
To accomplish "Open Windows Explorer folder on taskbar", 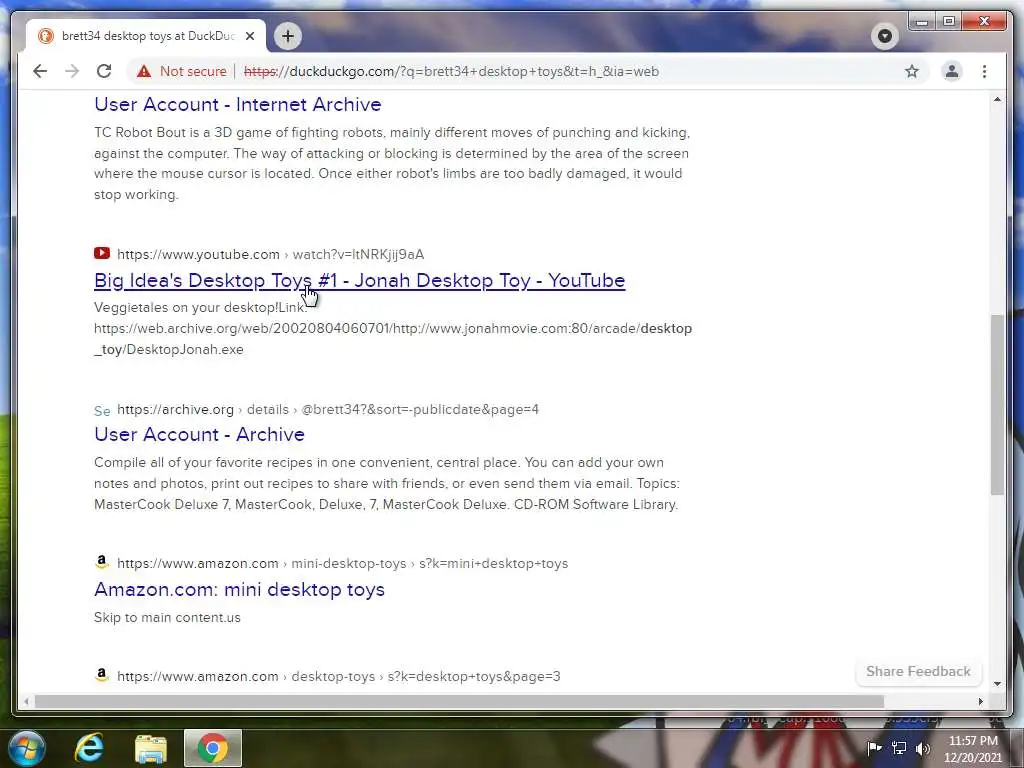I will (151, 748).
